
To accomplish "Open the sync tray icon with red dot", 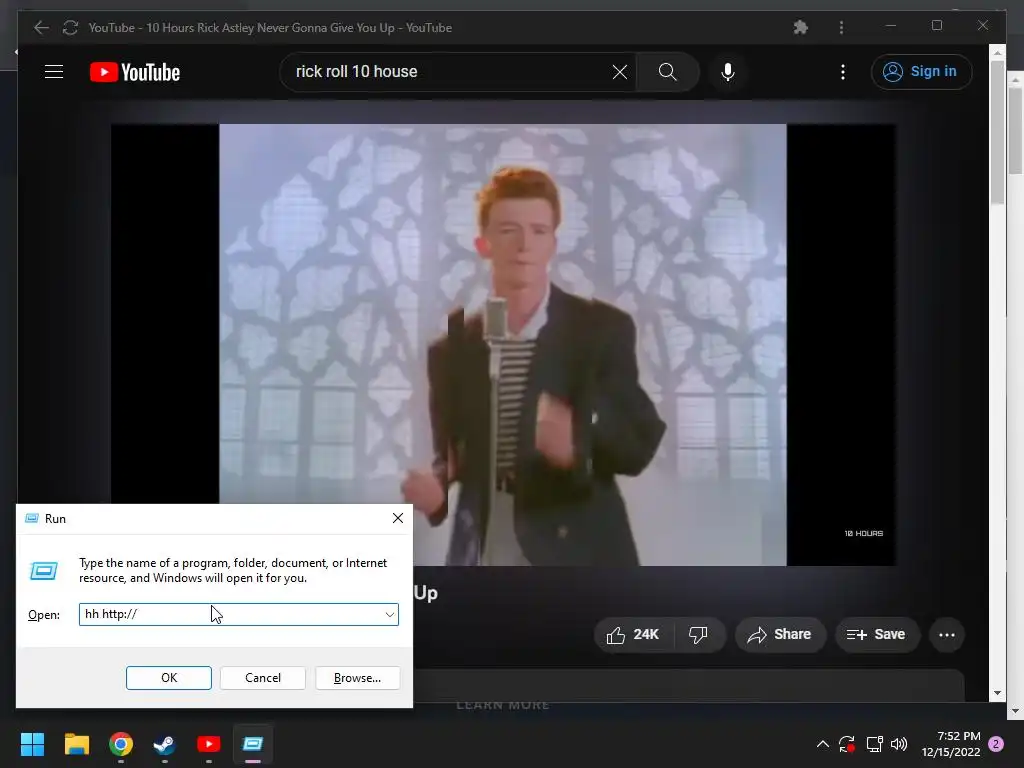I will (847, 744).
